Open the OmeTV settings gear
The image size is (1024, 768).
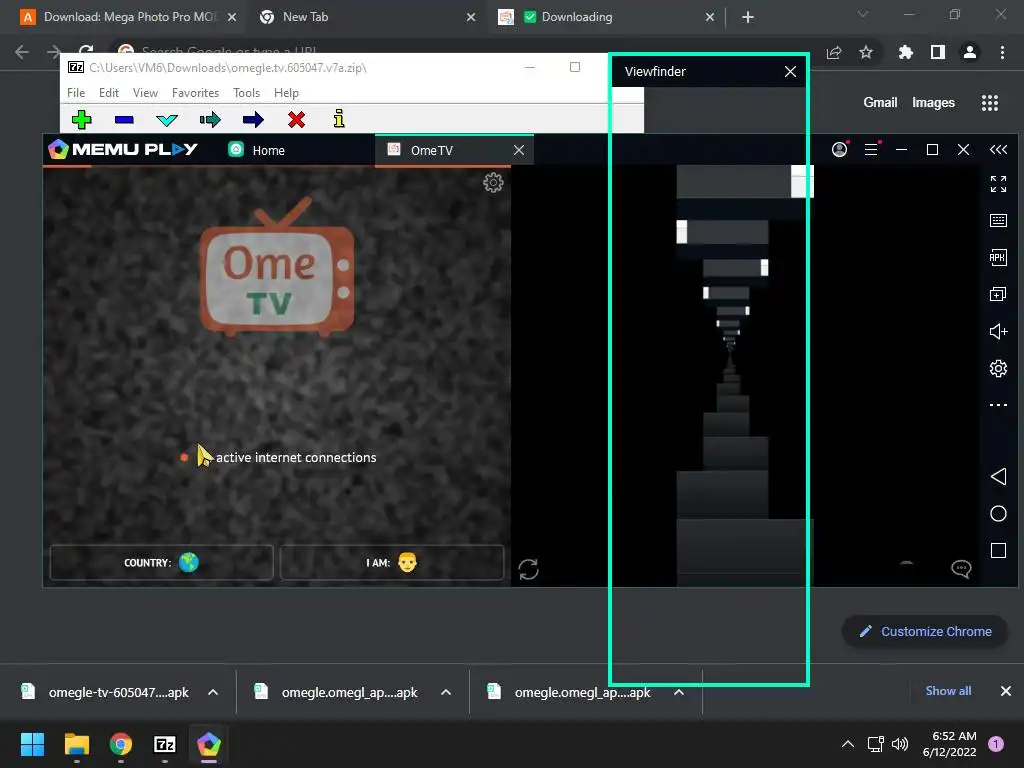pos(493,182)
